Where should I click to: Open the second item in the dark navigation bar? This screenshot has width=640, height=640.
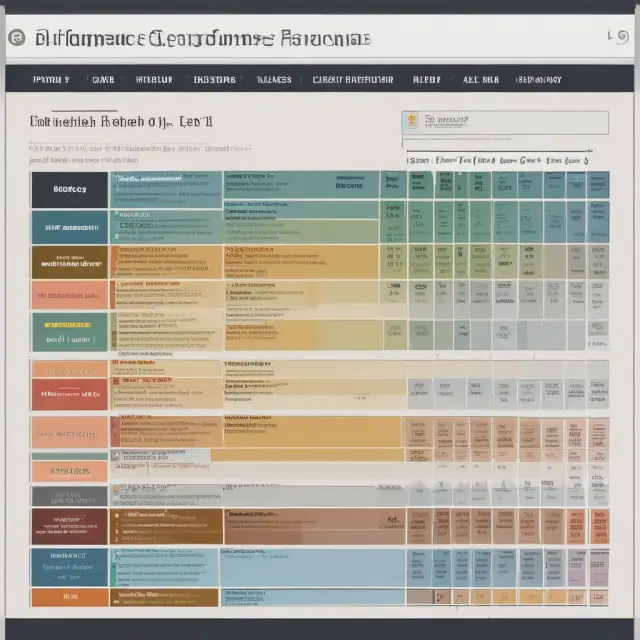[x=103, y=80]
